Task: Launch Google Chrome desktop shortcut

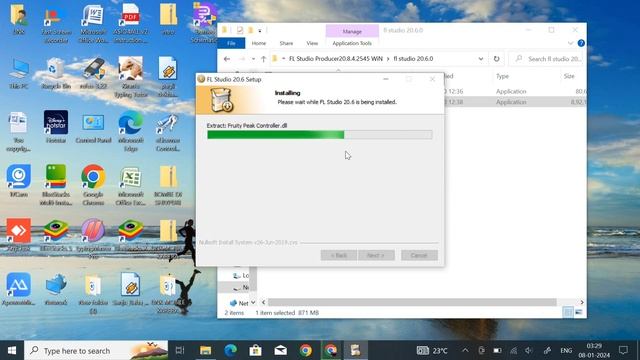Action: coord(93,184)
